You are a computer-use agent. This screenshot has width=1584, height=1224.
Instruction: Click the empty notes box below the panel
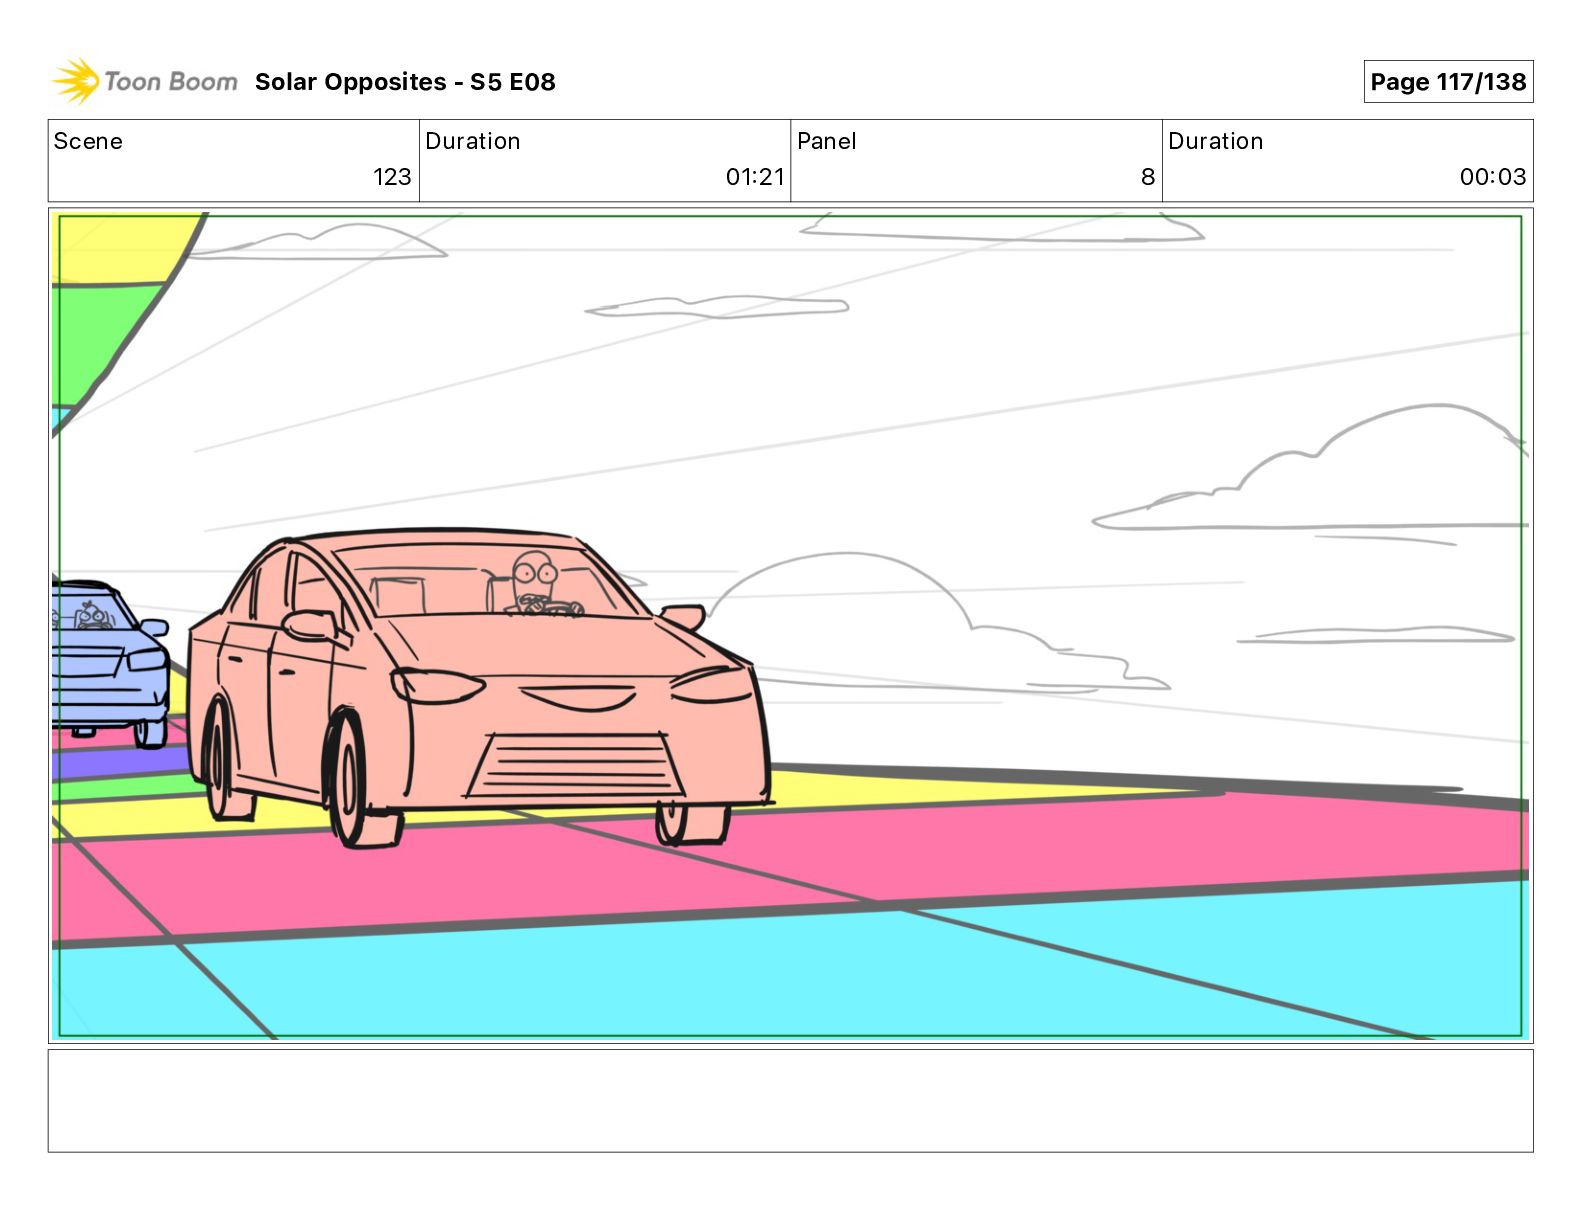coord(790,1100)
